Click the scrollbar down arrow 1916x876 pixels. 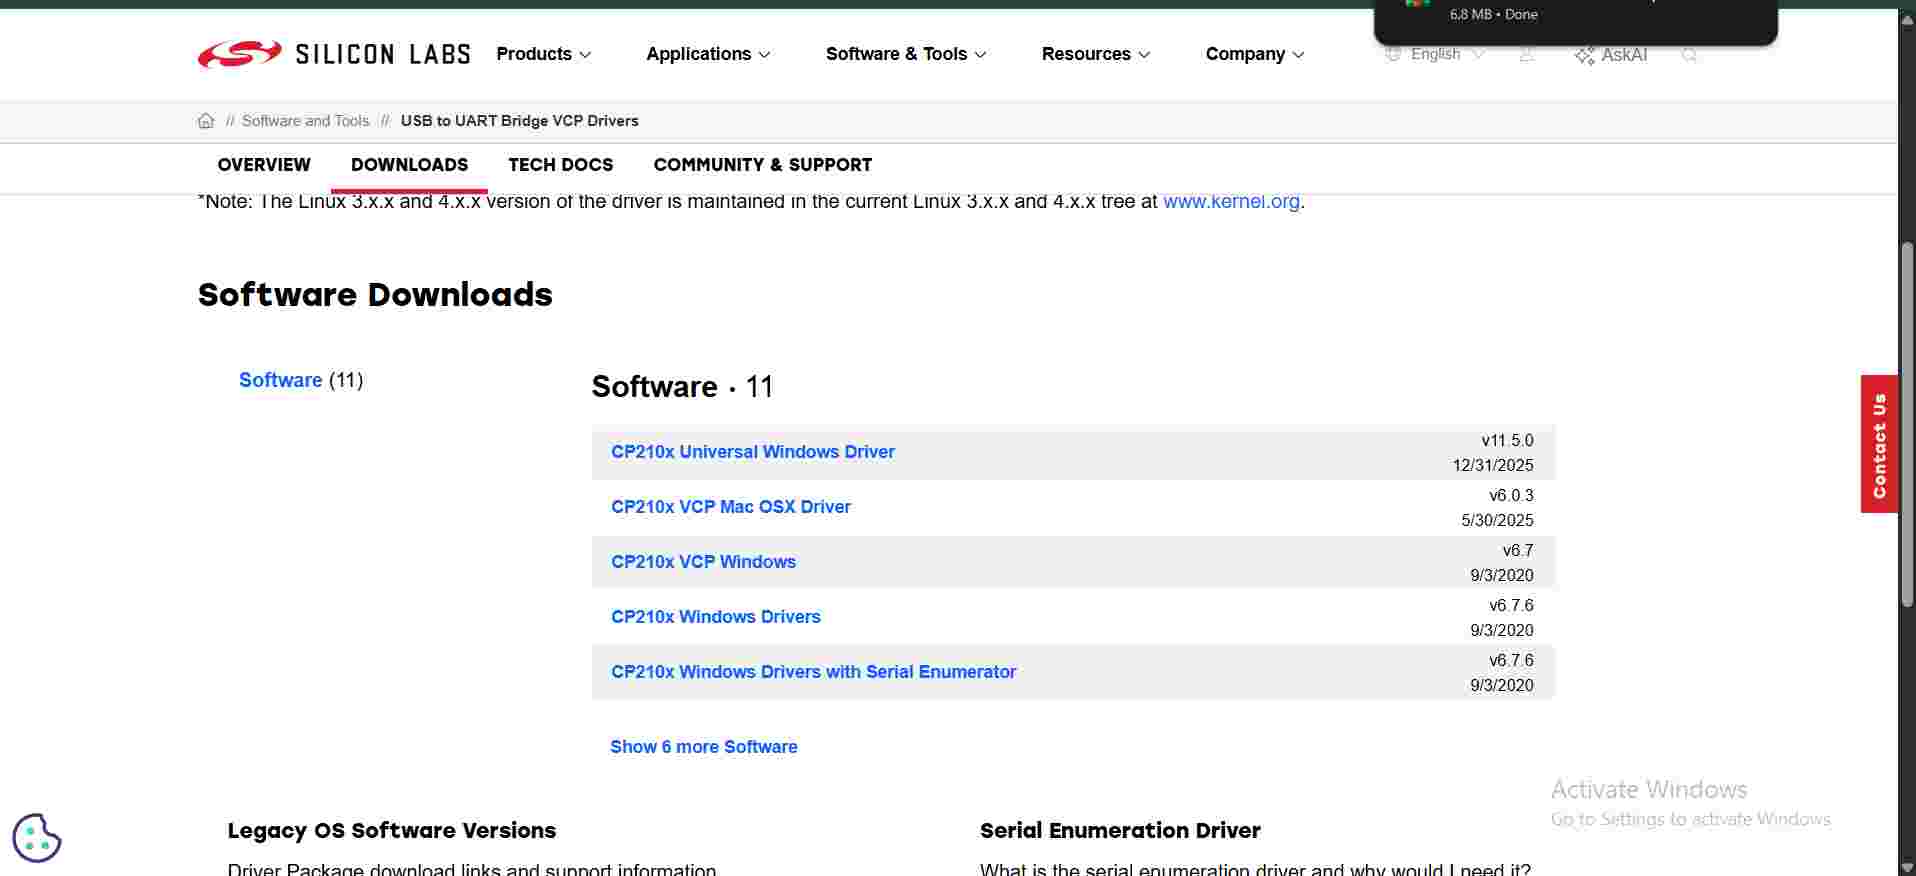1907,866
